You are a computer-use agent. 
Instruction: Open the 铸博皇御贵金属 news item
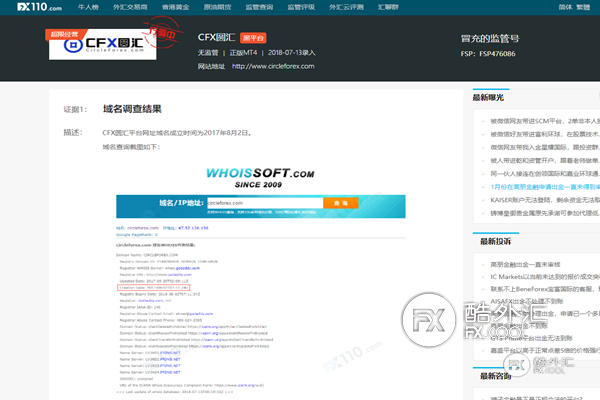pos(545,213)
